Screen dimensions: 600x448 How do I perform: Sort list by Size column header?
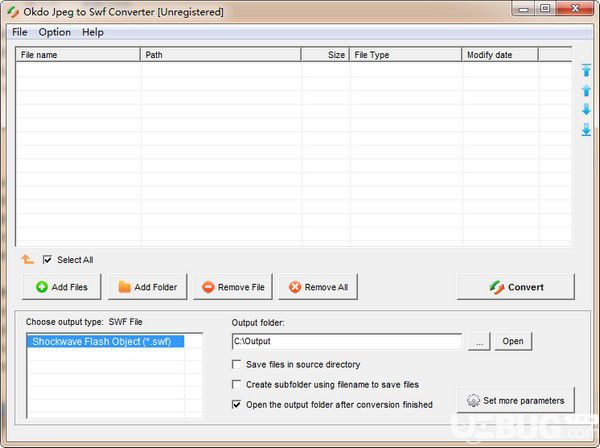click(x=325, y=55)
